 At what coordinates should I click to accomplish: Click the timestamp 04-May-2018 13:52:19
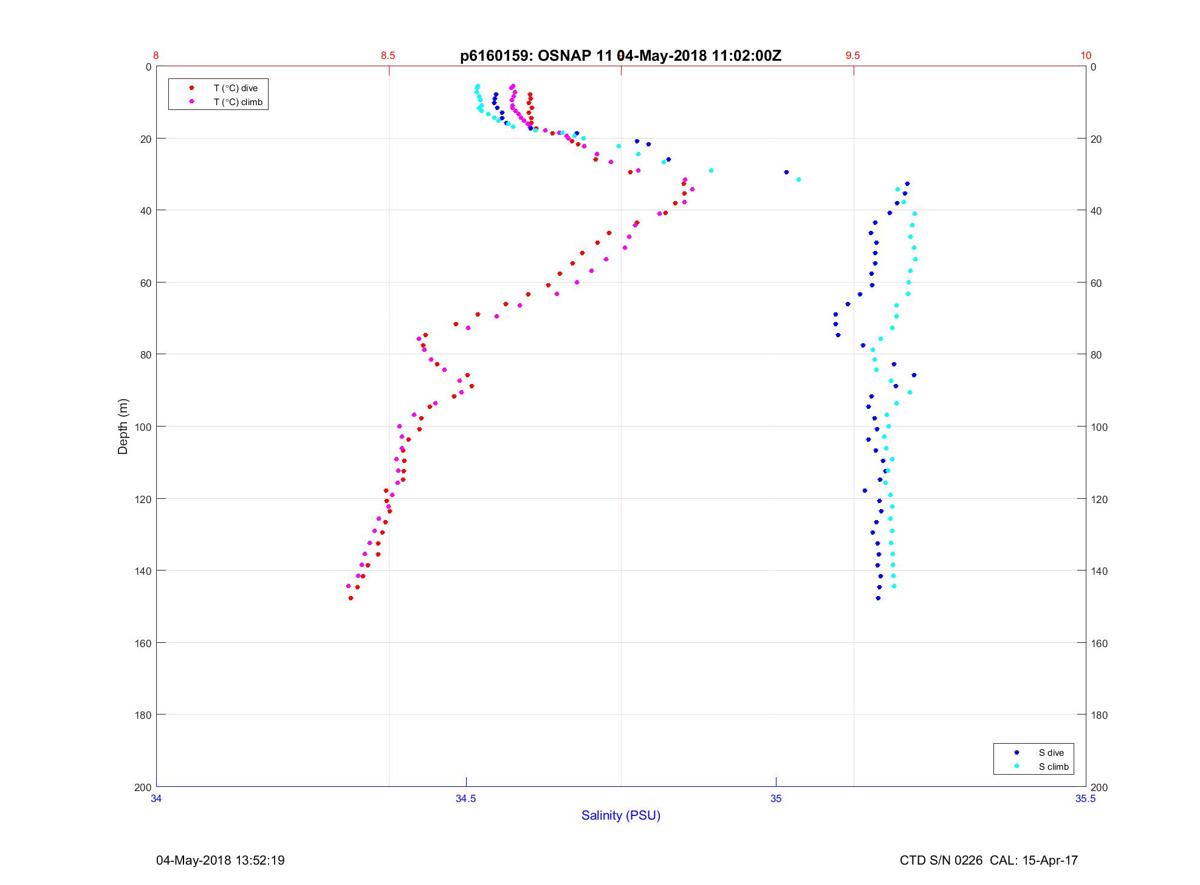tap(220, 860)
